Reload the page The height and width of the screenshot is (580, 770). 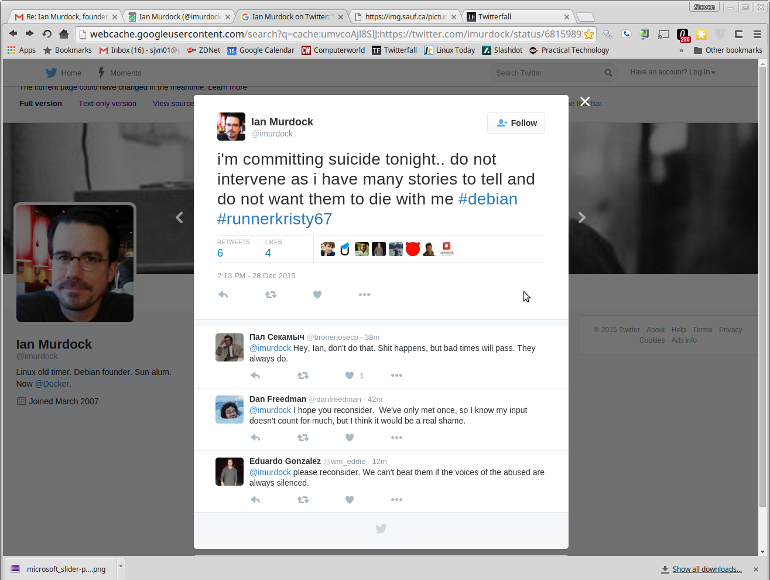pos(47,33)
